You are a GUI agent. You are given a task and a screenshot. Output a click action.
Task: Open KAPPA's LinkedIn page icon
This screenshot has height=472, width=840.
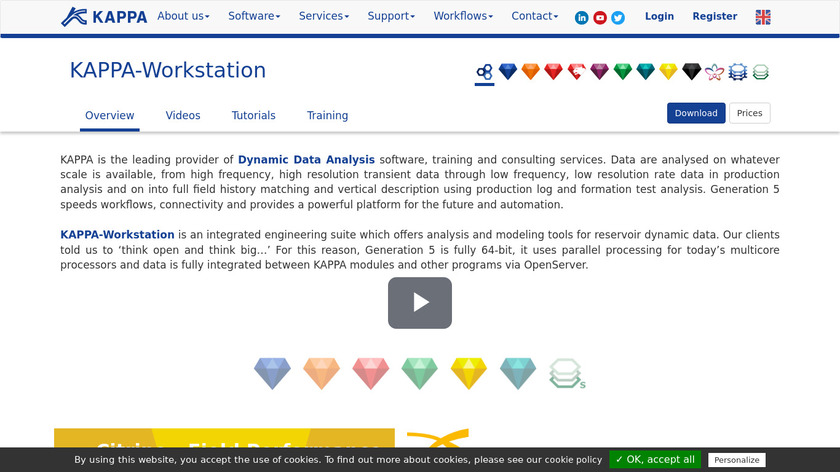coord(581,18)
